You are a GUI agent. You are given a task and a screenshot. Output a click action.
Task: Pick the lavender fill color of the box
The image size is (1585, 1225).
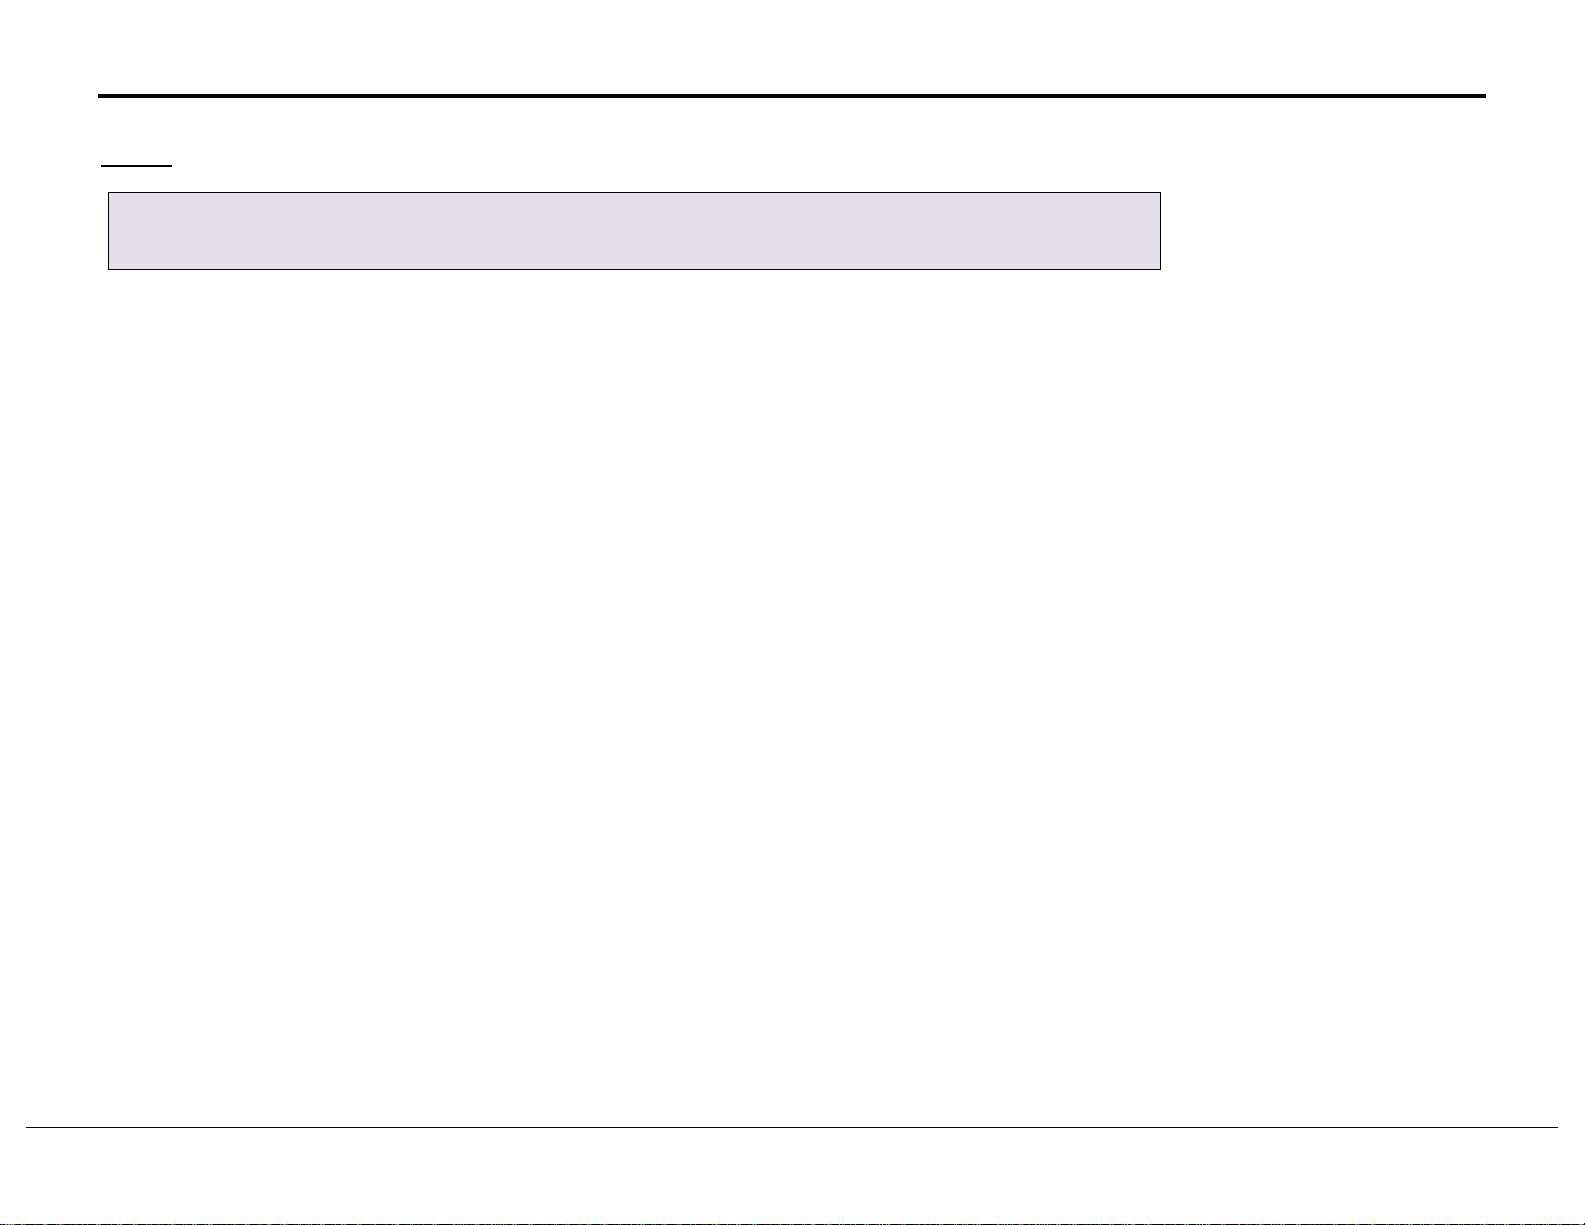pos(634,231)
